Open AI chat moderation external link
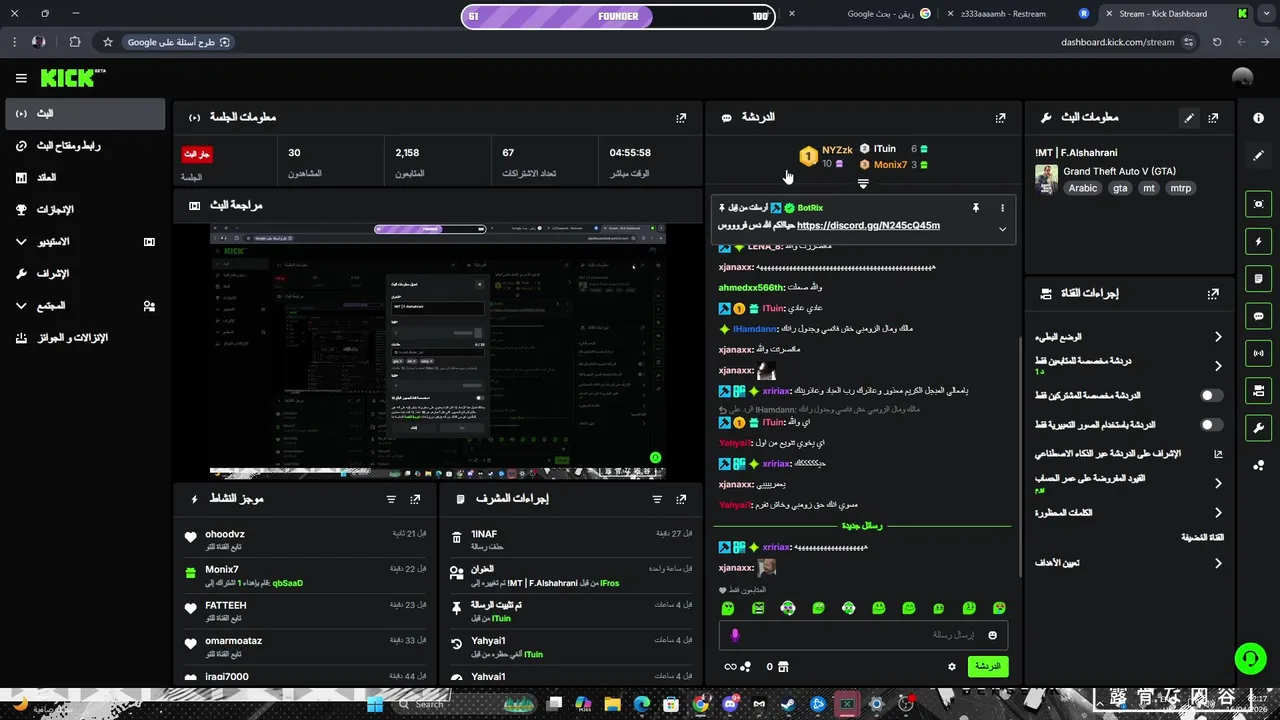This screenshot has height=720, width=1280. click(1218, 454)
